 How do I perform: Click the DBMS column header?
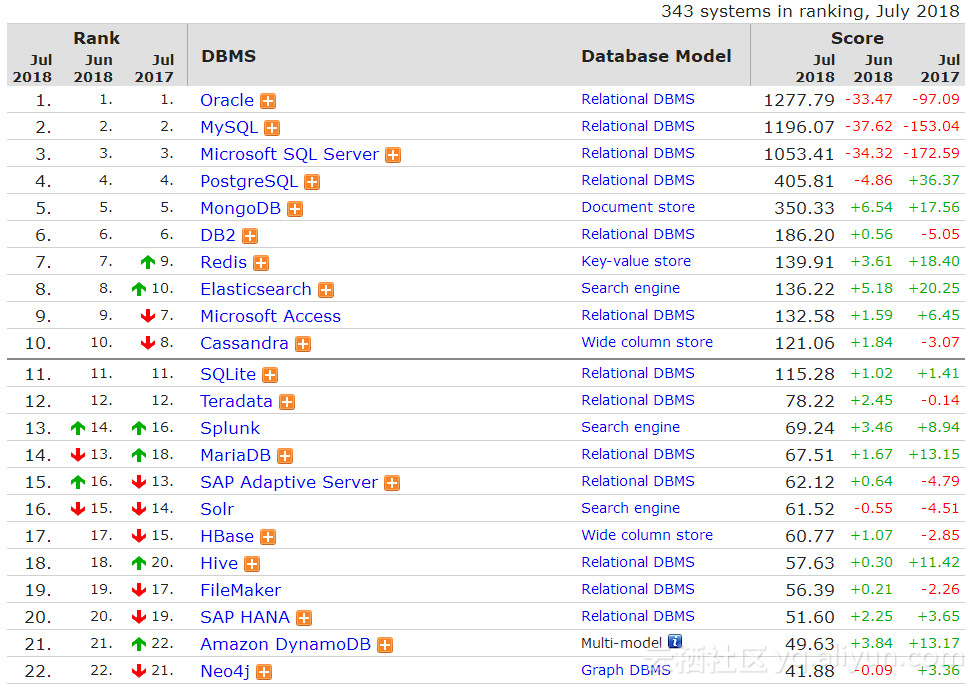(228, 57)
